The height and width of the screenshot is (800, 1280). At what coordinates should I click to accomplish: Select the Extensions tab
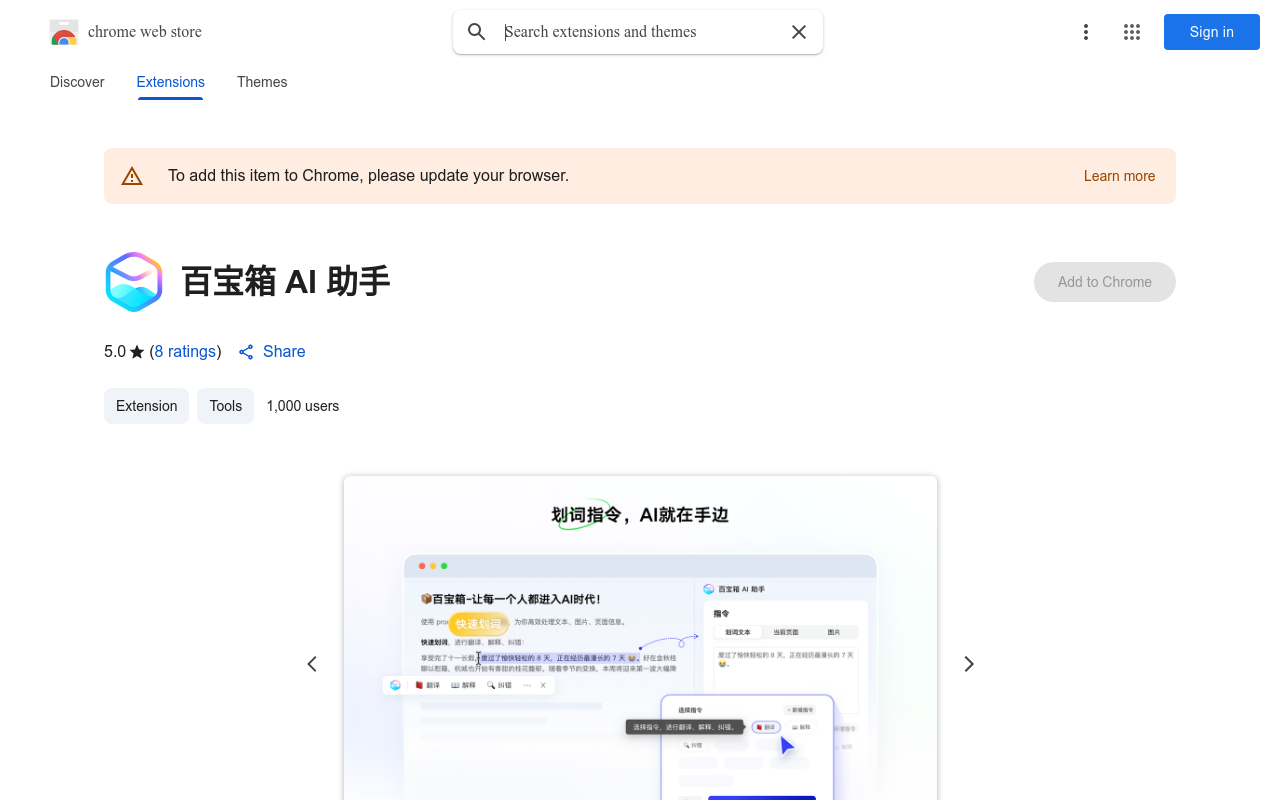(171, 82)
